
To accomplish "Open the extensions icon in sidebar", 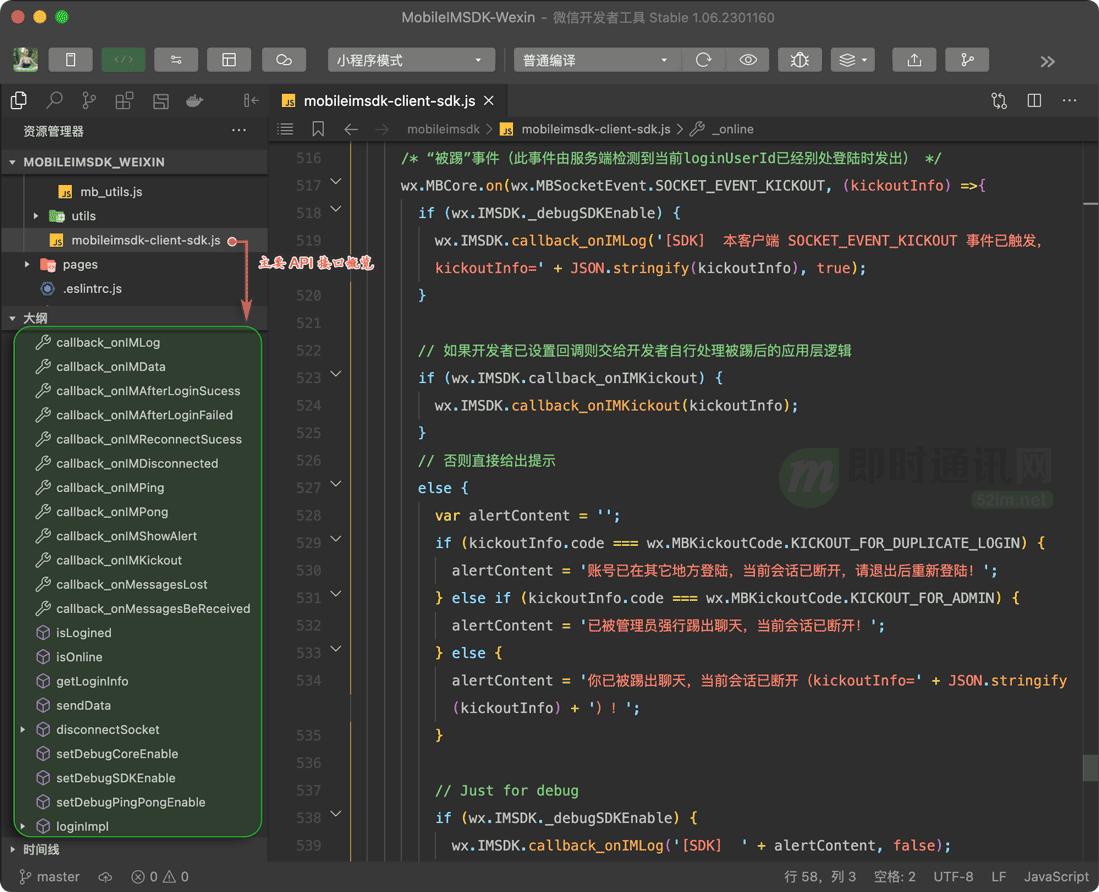I will [124, 100].
